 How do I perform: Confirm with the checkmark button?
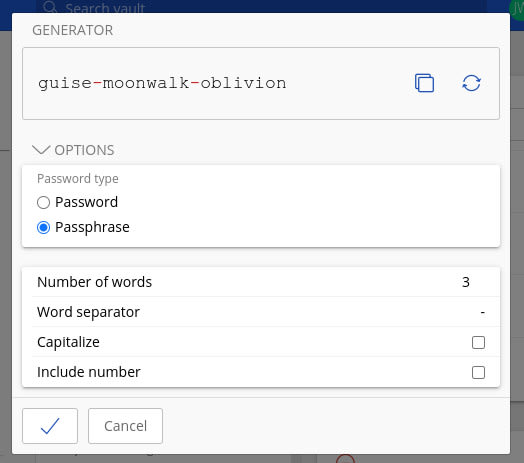click(50, 426)
